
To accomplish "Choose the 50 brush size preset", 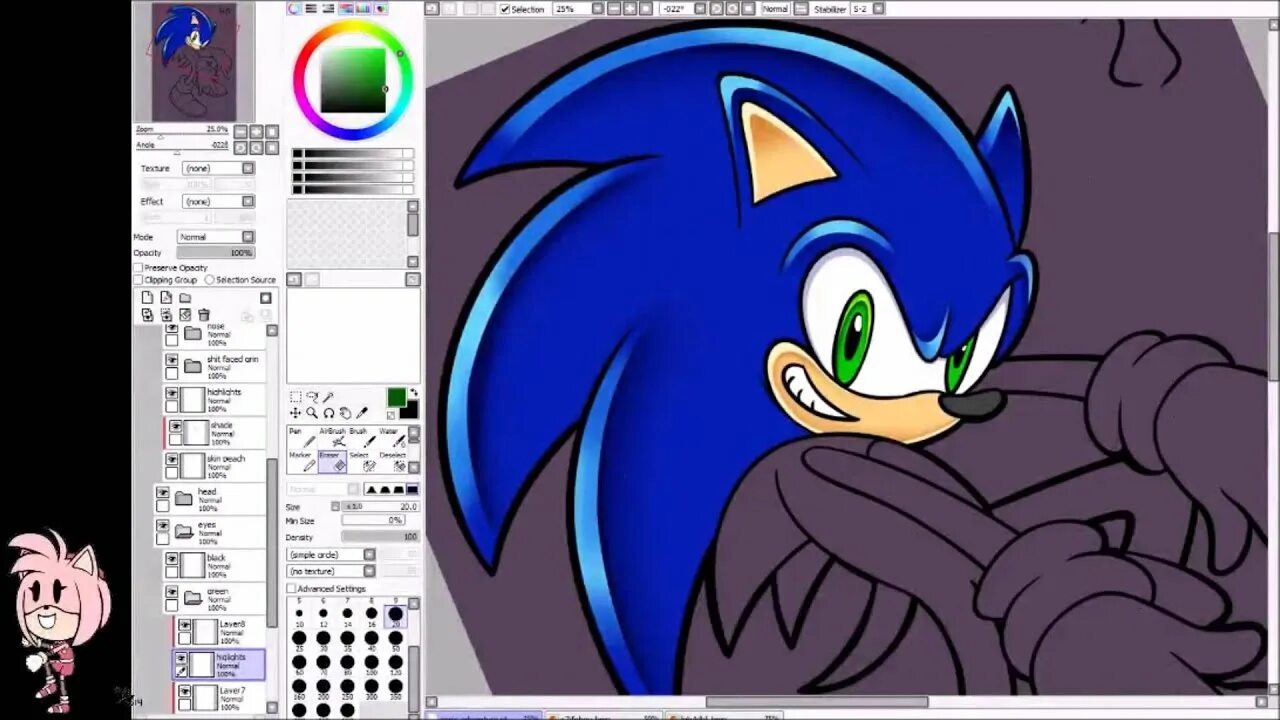I will tap(395, 641).
